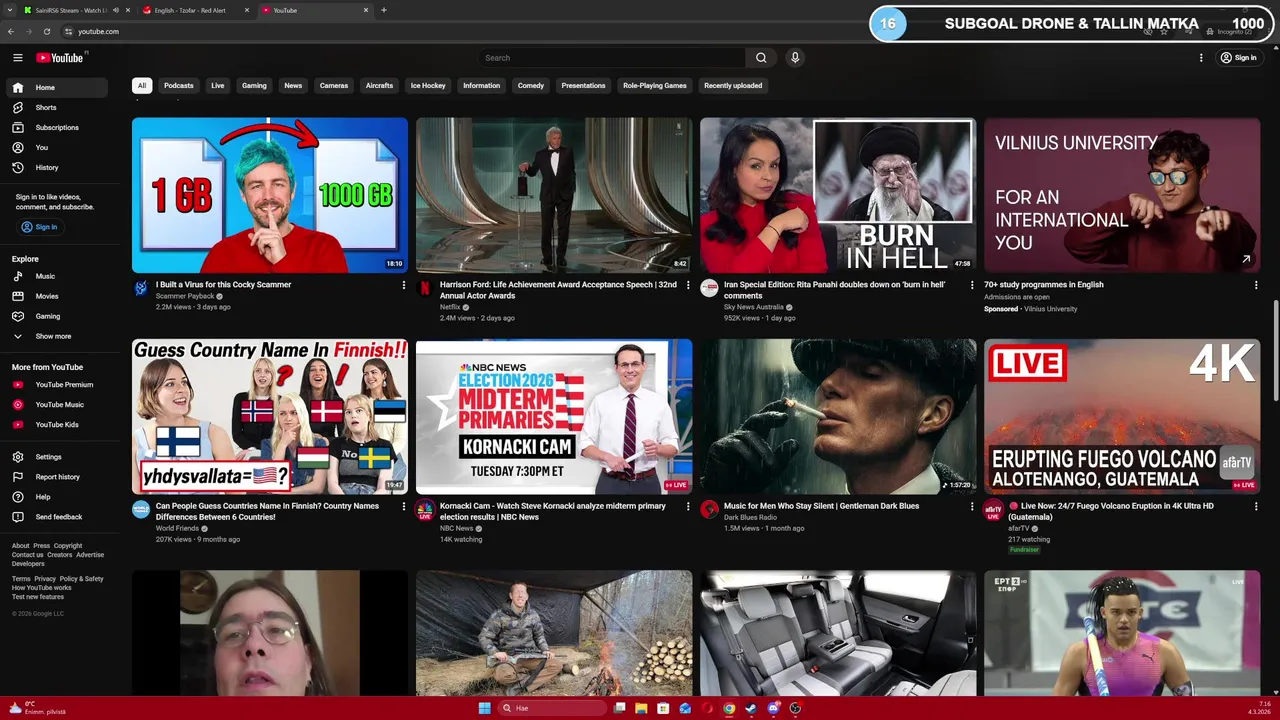Select the Role-Playing Games chip

pyautogui.click(x=655, y=85)
